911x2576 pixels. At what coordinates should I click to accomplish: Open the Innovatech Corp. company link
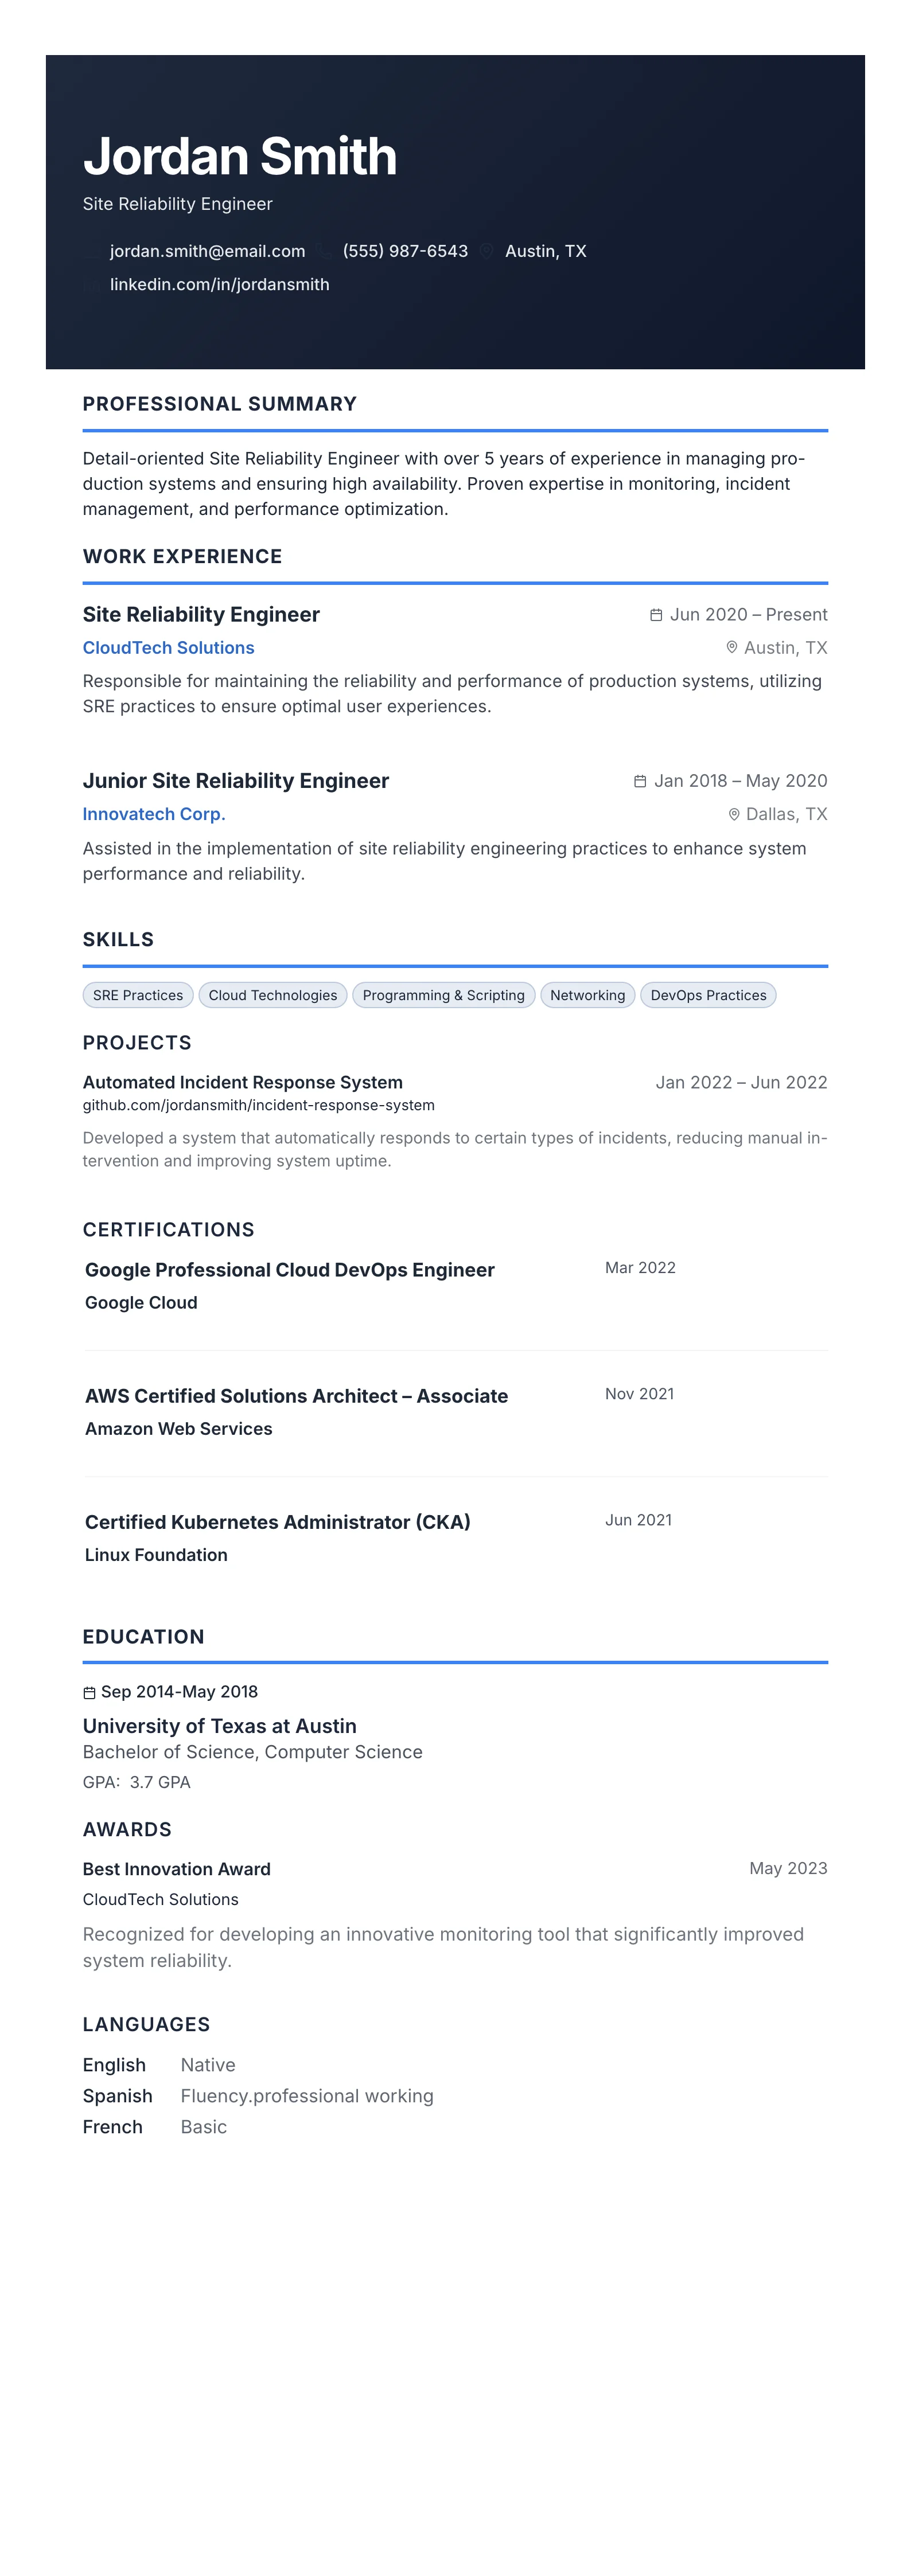[x=154, y=814]
